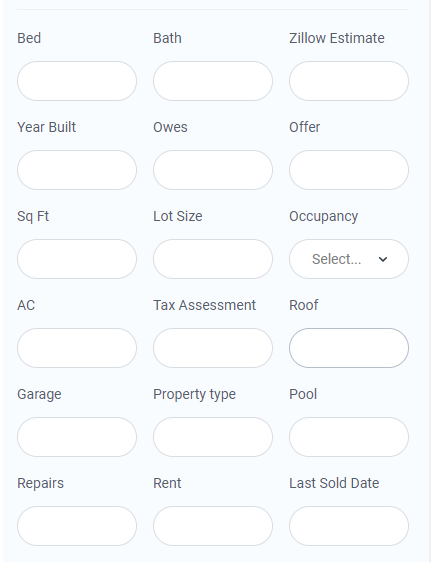Click the Offer text field
Viewport: 432px width, 562px height.
pos(349,170)
